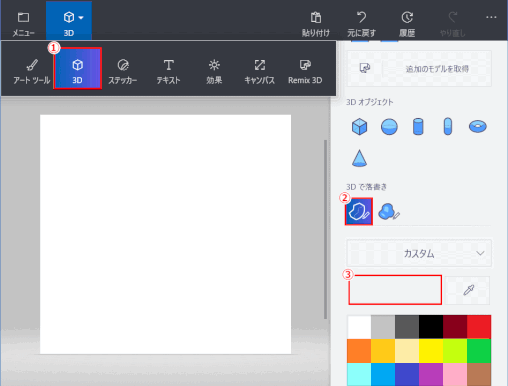Select the soft edge 3D doodle tool
Screen dimensions: 508x386
pyautogui.click(x=389, y=212)
